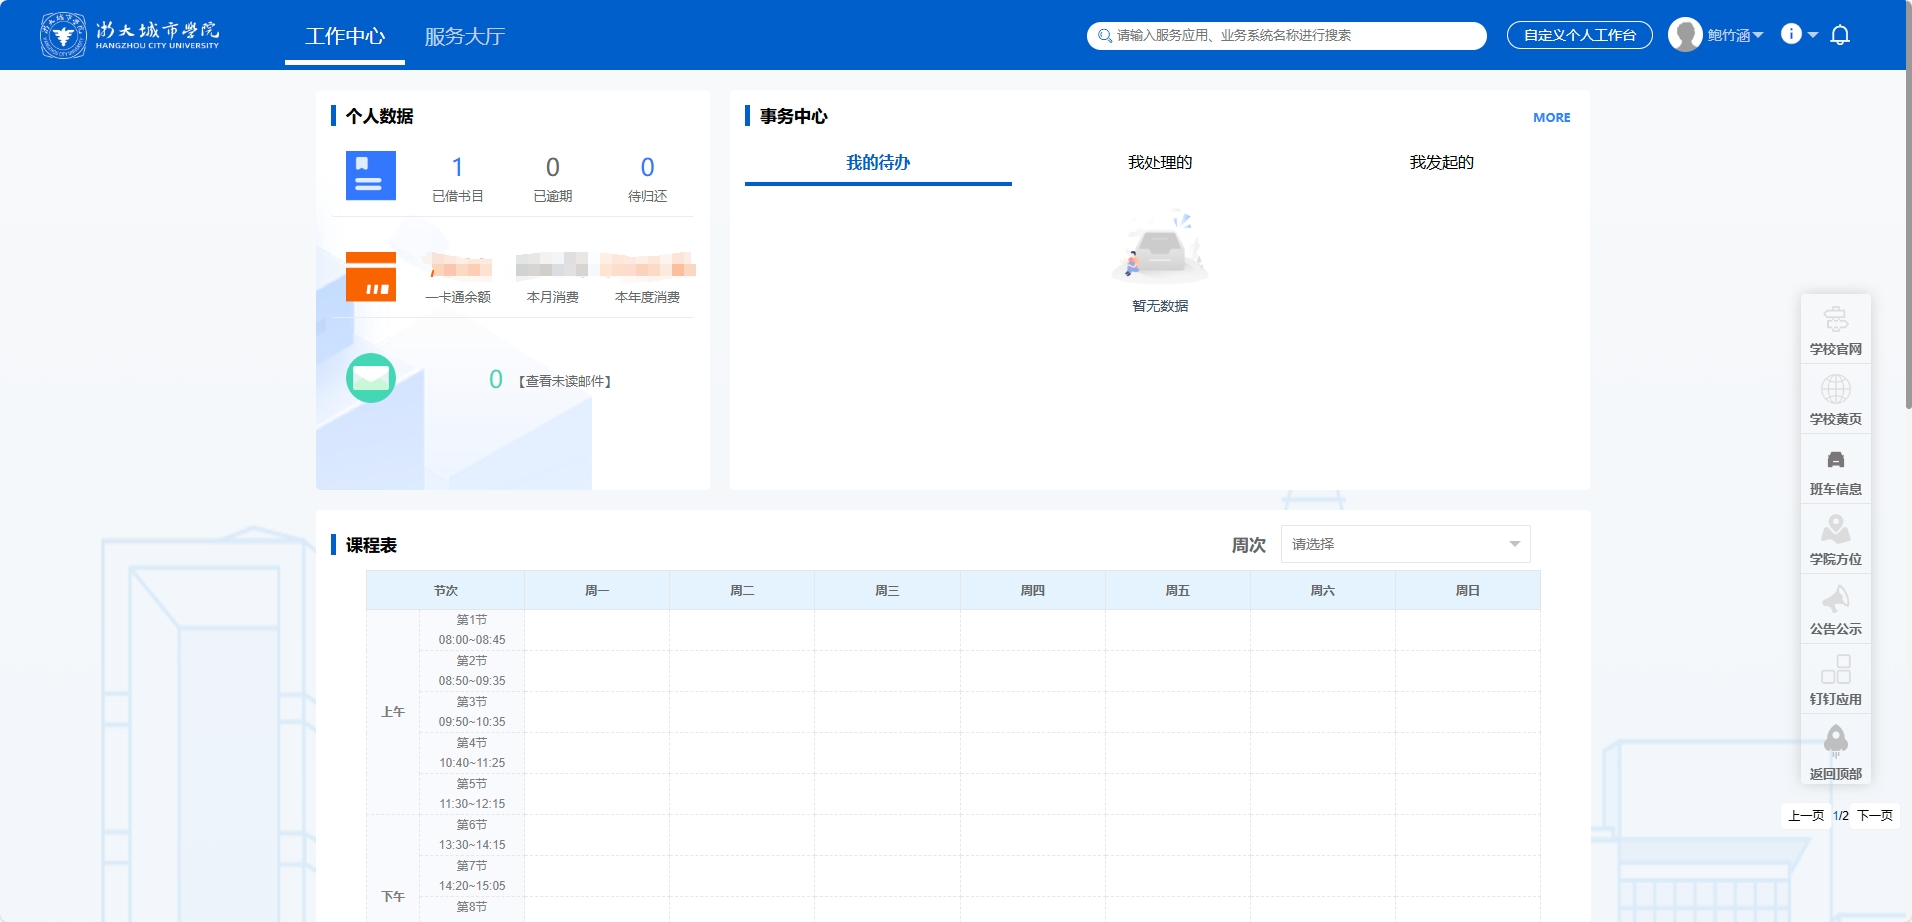Click the 第4节 10:40~11:25 row label
The image size is (1912, 922).
[x=472, y=753]
